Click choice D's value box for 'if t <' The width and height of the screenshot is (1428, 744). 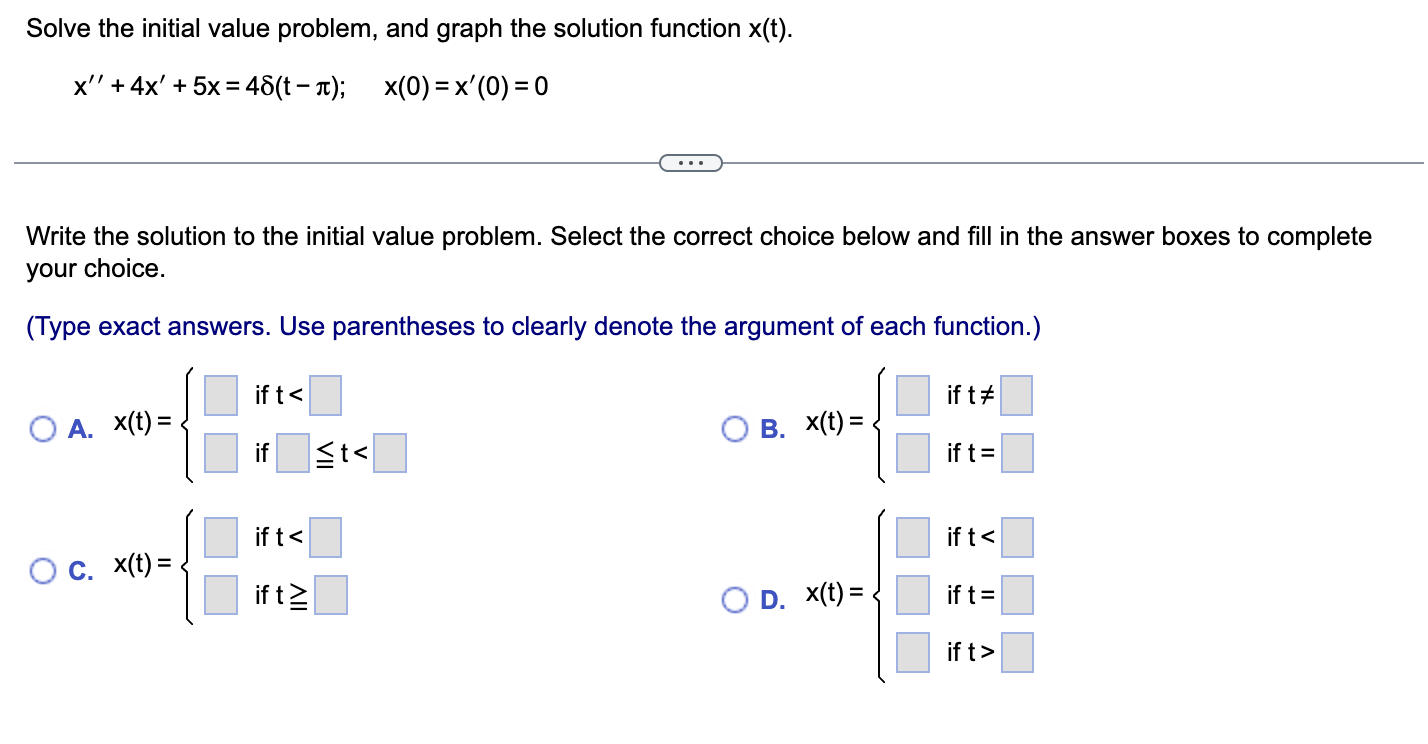coord(912,537)
